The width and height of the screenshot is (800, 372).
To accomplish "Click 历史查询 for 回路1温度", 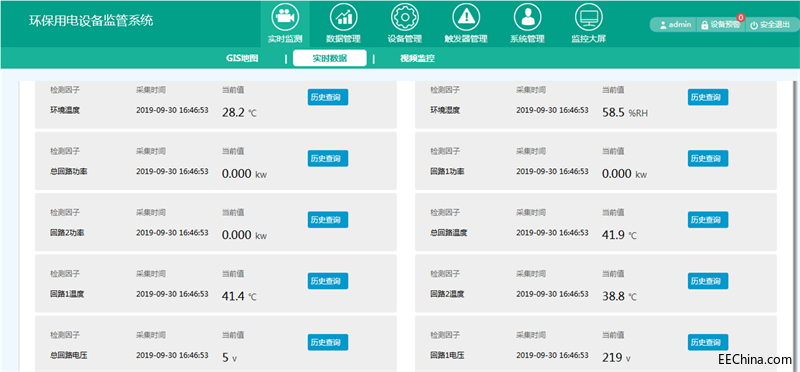I will click(x=328, y=281).
